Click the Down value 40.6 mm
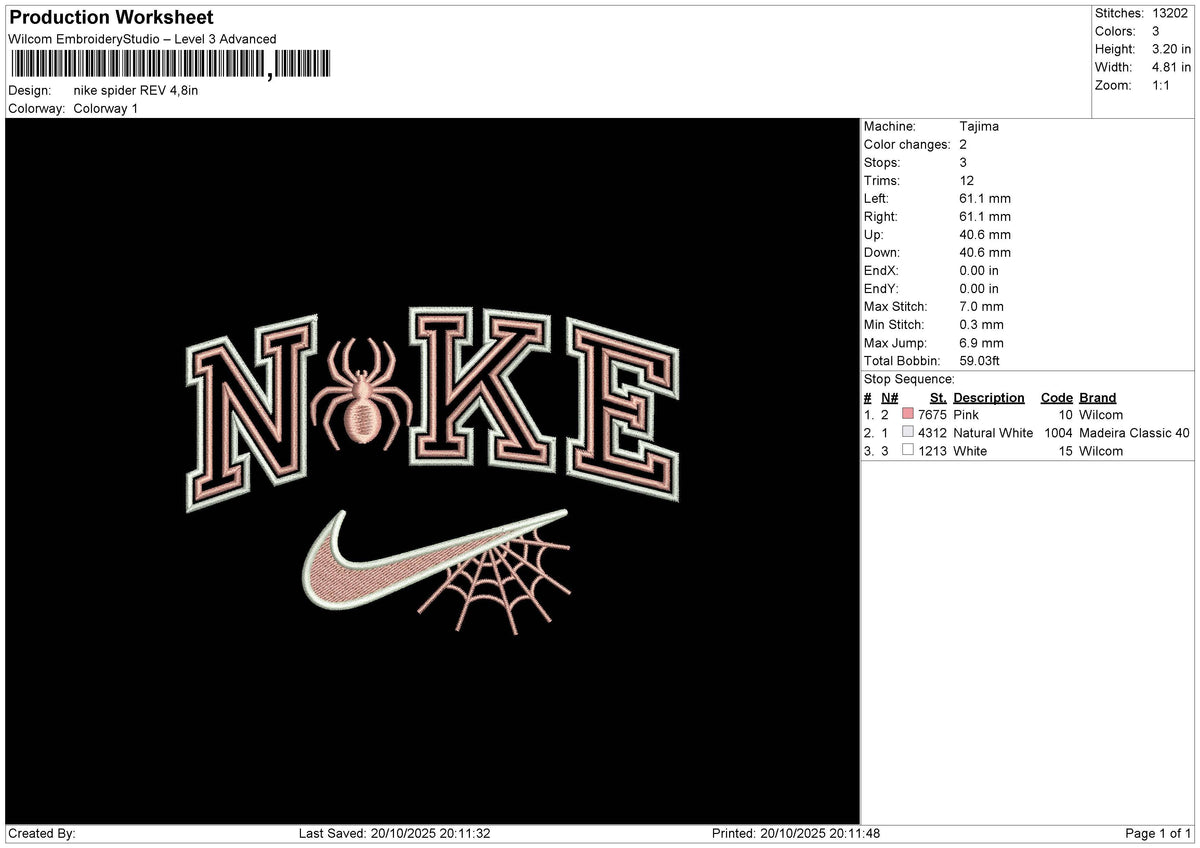Viewport: 1200px width, 848px height. pyautogui.click(x=985, y=253)
